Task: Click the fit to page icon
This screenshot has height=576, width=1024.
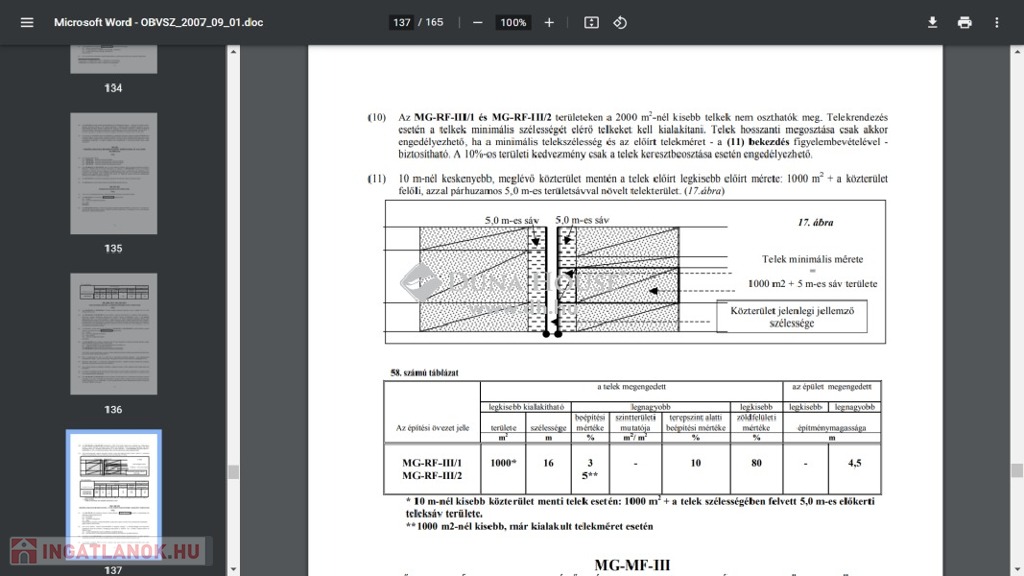Action: (x=591, y=22)
